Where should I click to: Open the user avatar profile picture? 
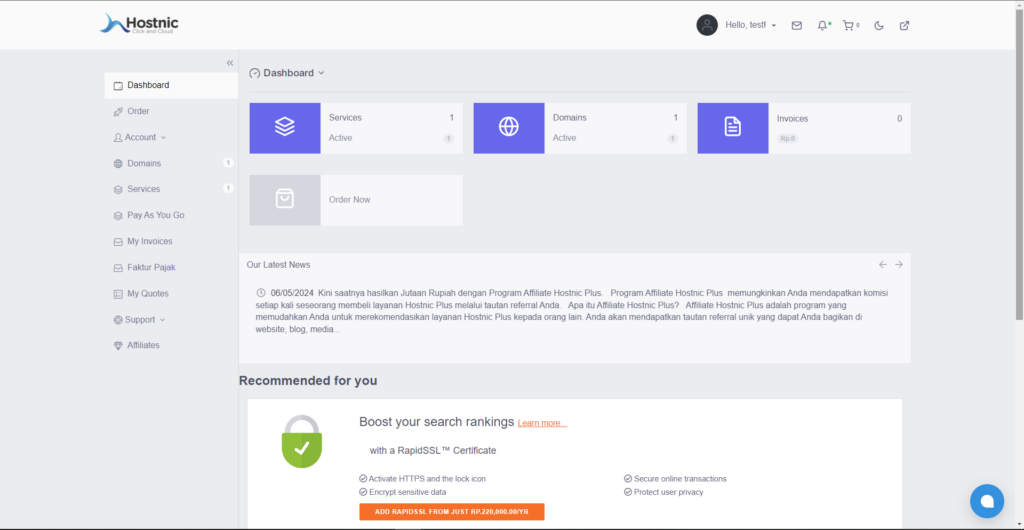707,25
